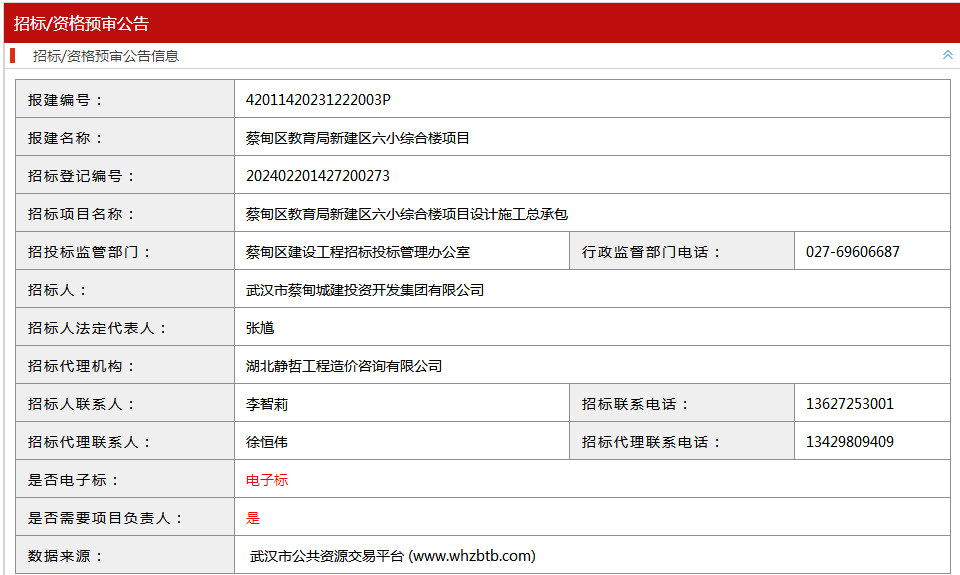The width and height of the screenshot is (960, 575).
Task: Click the 招标人 label cell
Action: click(125, 289)
